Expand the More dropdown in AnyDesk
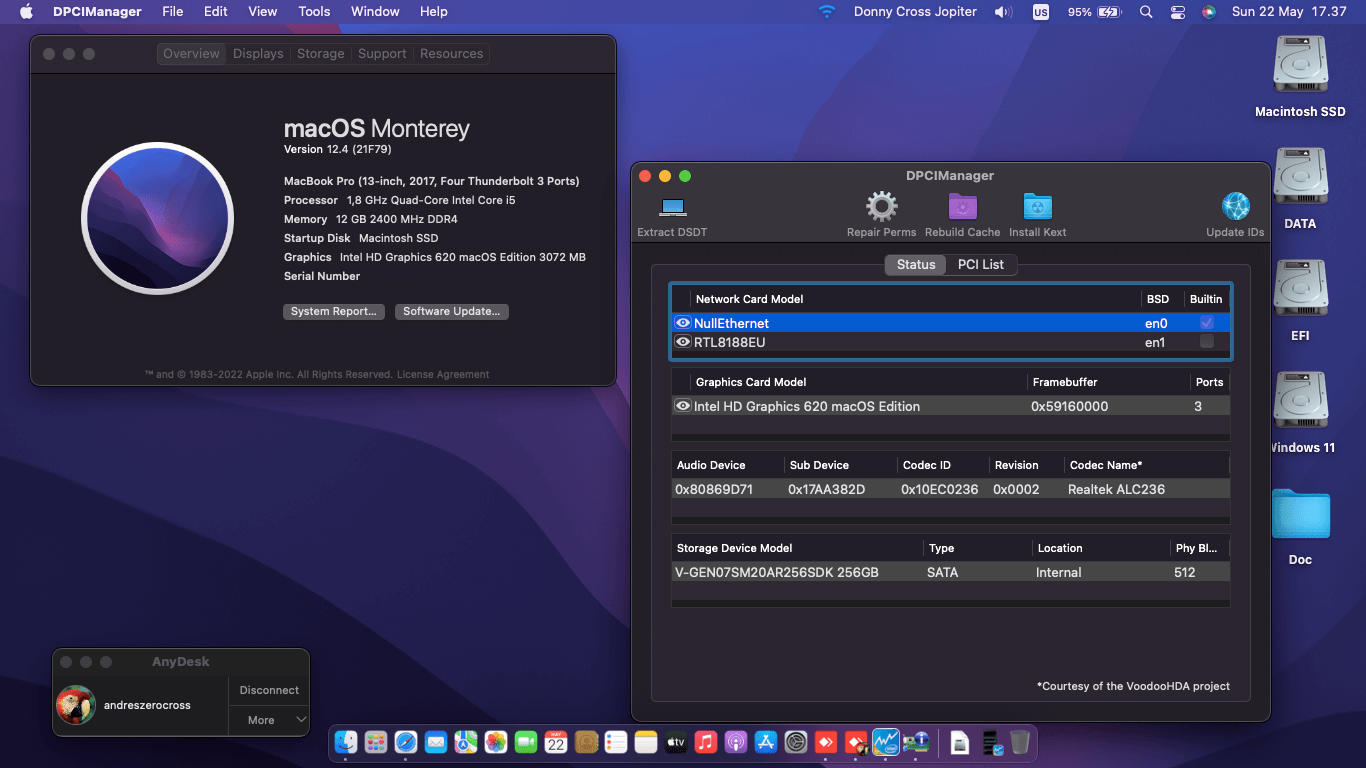The height and width of the screenshot is (768, 1366). pyautogui.click(x=269, y=720)
